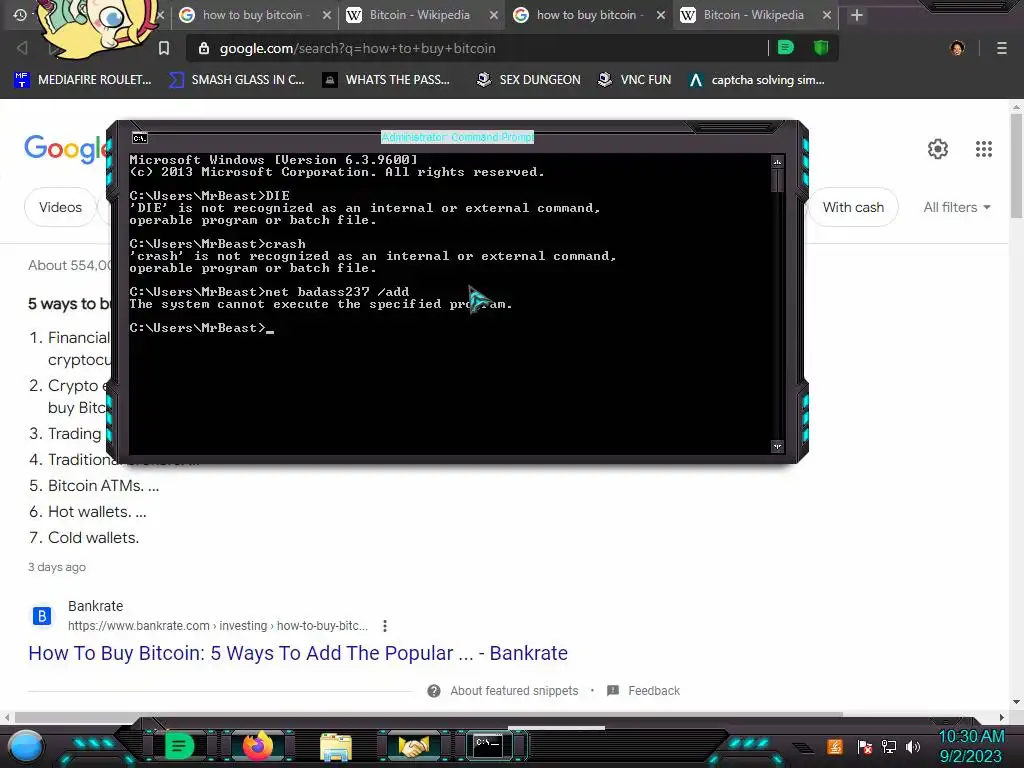Click the Administrator: Command Prompt title bar
The height and width of the screenshot is (768, 1024).
457,137
